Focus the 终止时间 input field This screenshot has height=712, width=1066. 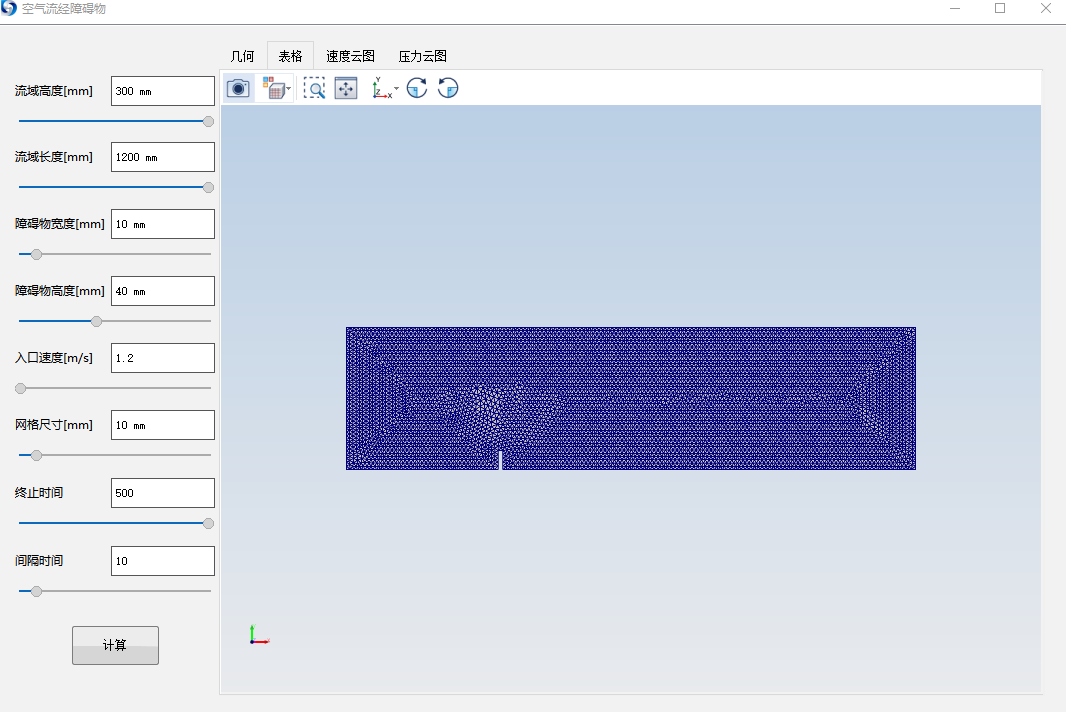click(163, 493)
